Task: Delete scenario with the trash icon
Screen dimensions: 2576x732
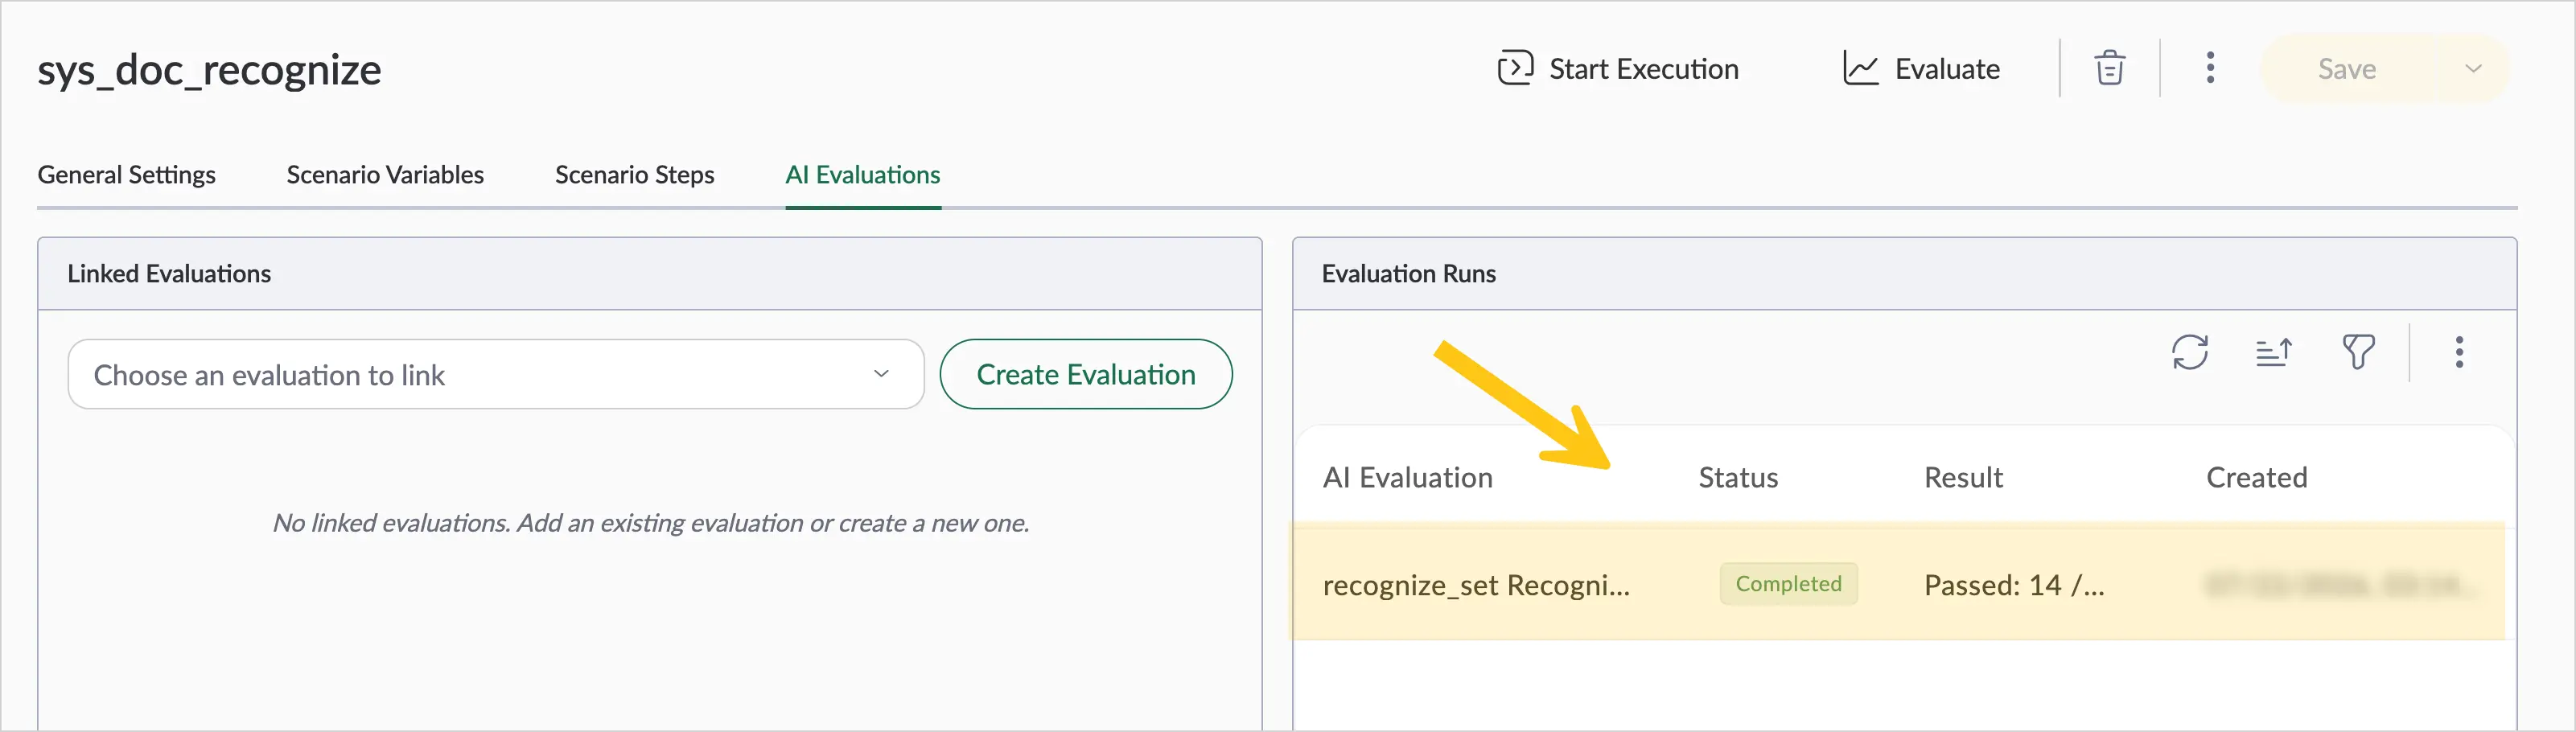Action: click(x=2109, y=69)
